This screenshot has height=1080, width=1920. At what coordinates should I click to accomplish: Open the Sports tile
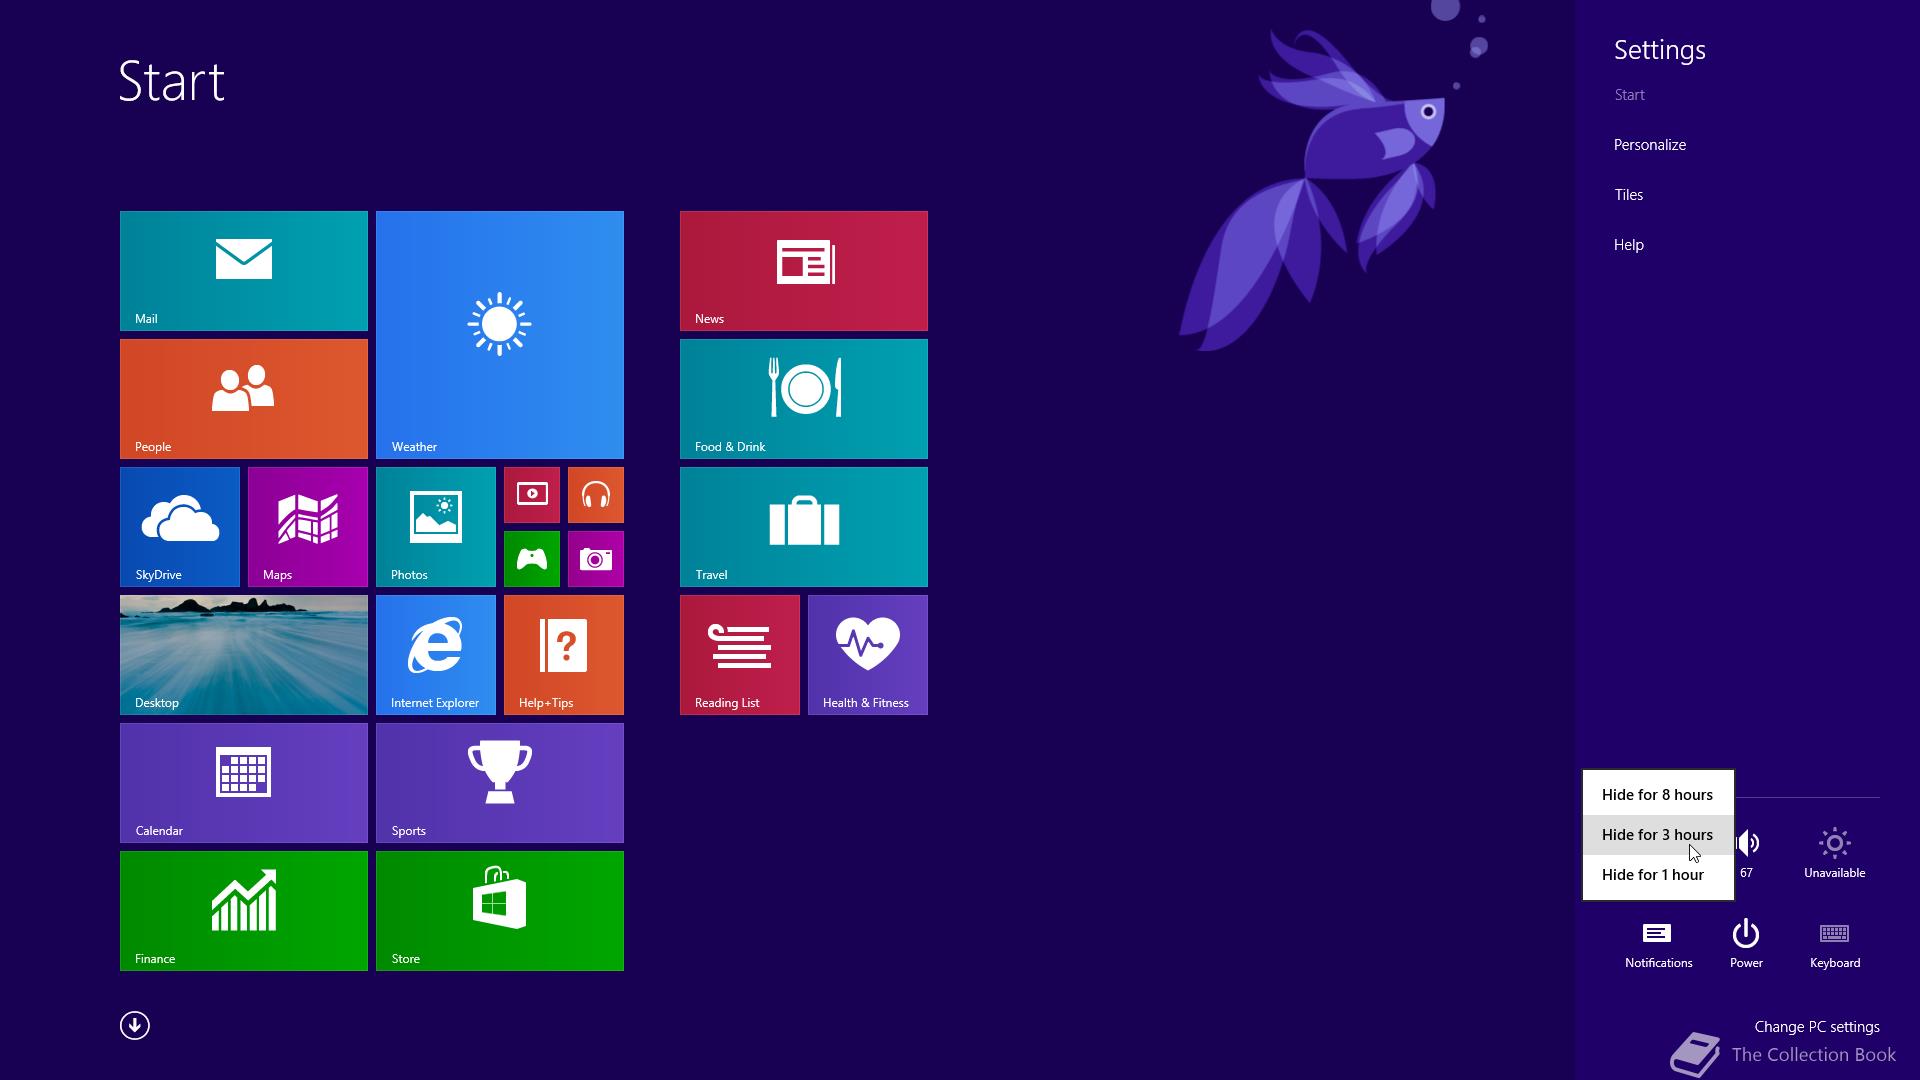click(x=500, y=783)
